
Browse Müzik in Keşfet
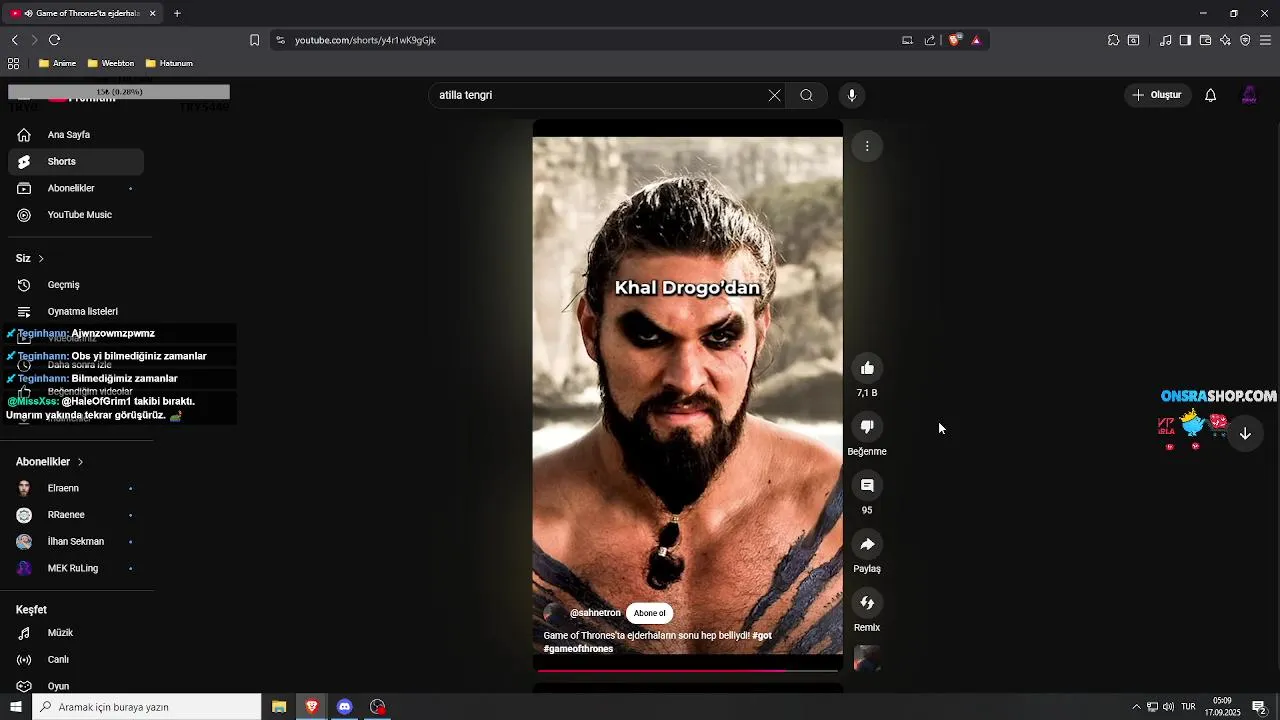click(76, 633)
